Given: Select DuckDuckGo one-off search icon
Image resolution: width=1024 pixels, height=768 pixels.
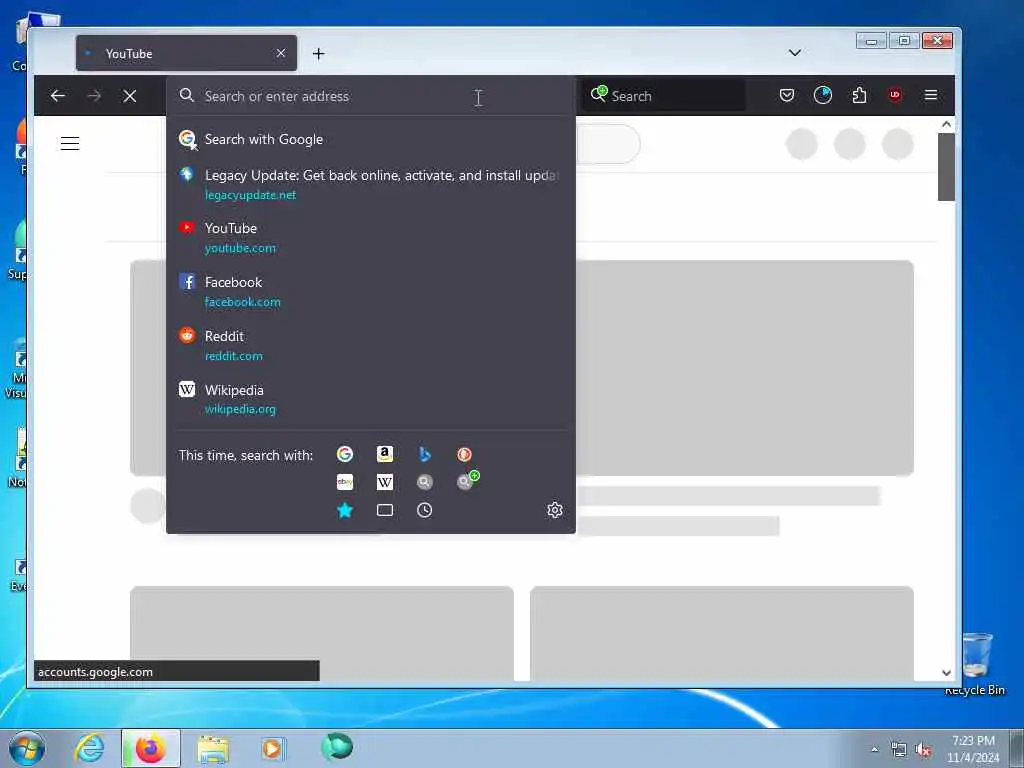Looking at the screenshot, I should pos(464,455).
